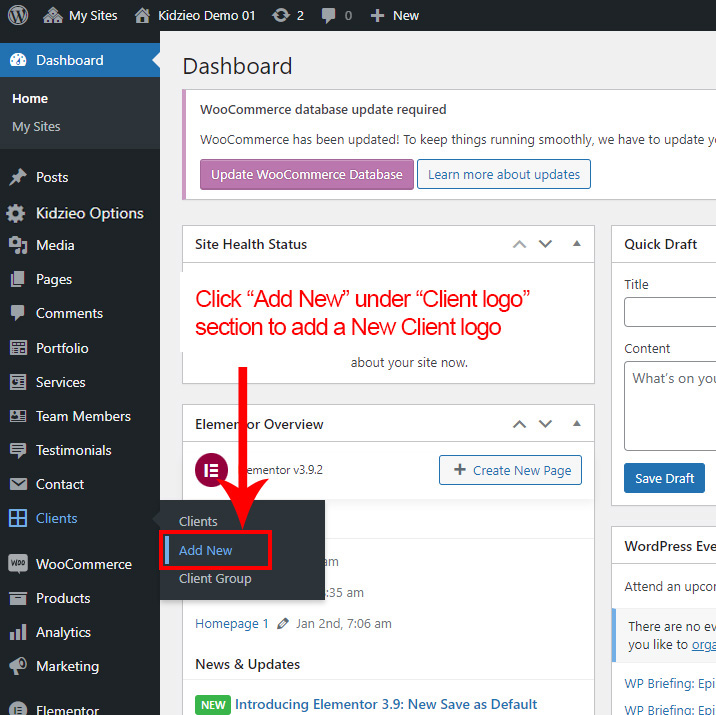Click Create New Page button

(x=510, y=470)
